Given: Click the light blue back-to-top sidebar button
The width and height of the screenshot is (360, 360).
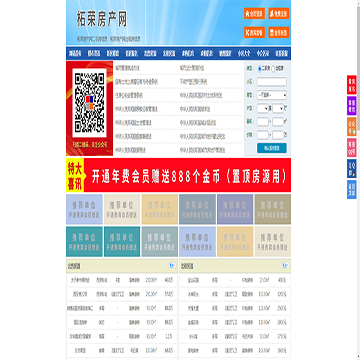Looking at the screenshot, I should coord(352,190).
